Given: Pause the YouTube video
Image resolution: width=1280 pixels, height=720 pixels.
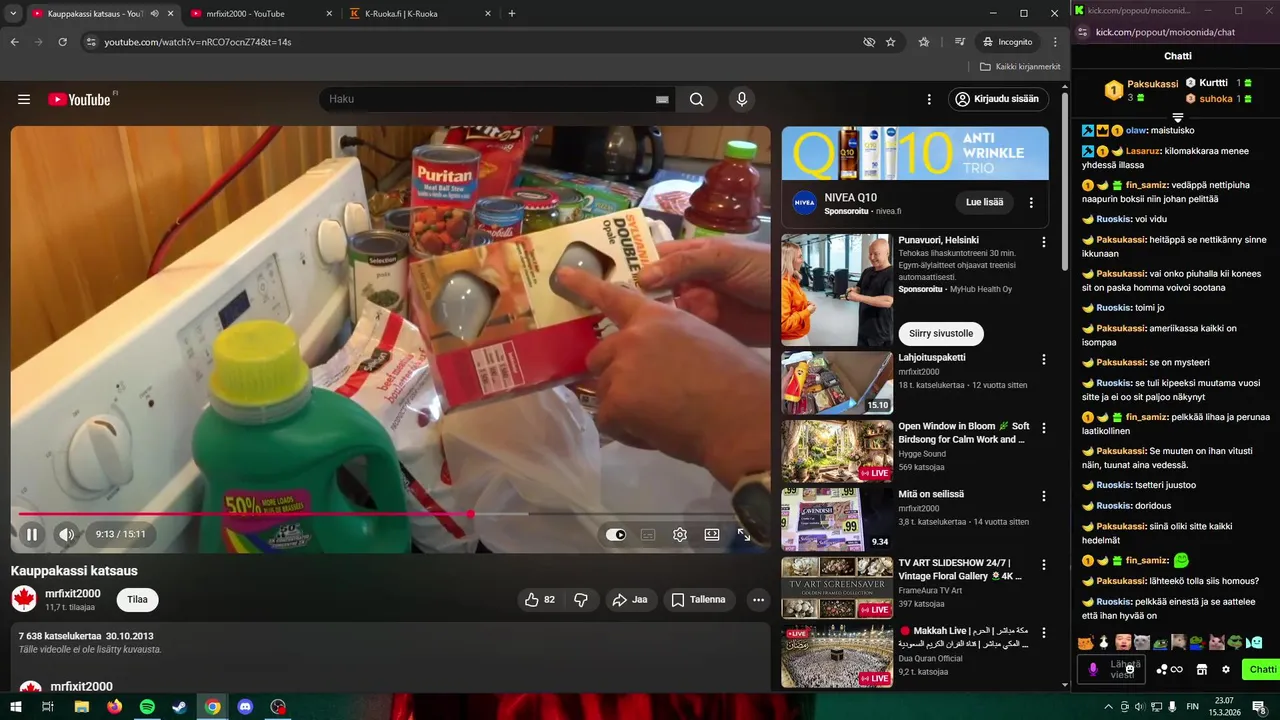Looking at the screenshot, I should coord(32,535).
